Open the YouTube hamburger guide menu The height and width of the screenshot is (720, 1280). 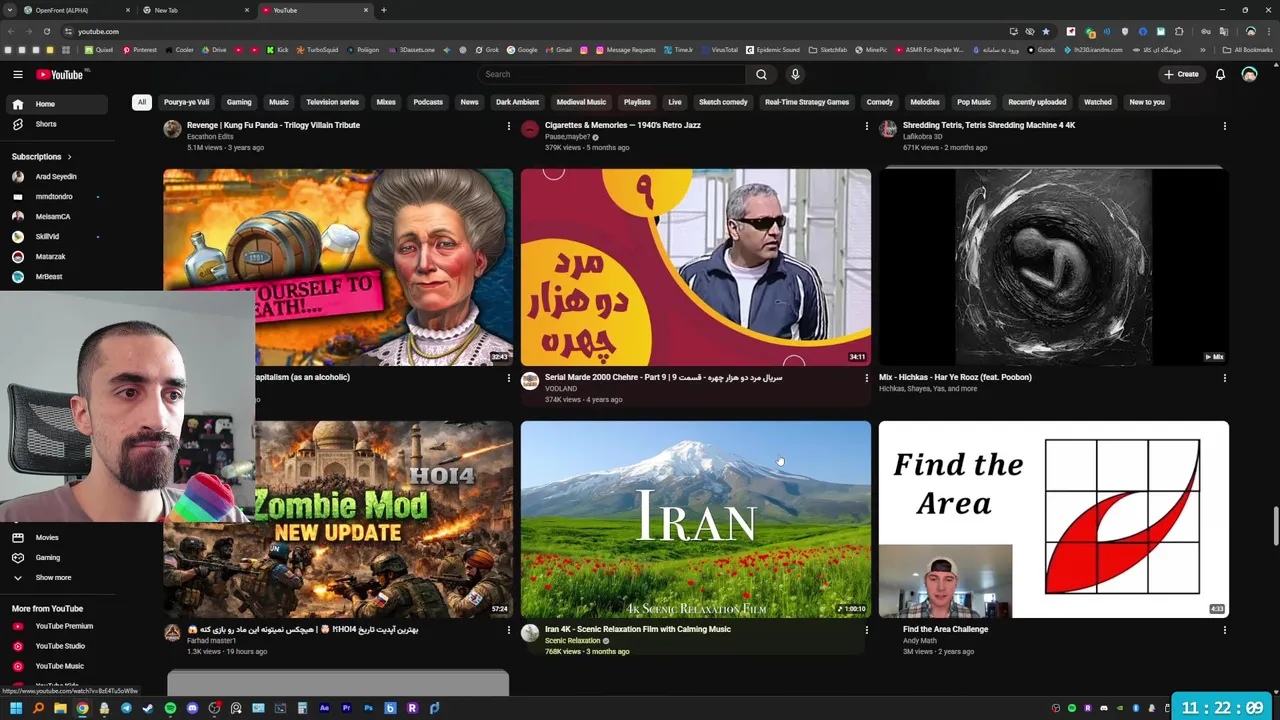tap(17, 74)
